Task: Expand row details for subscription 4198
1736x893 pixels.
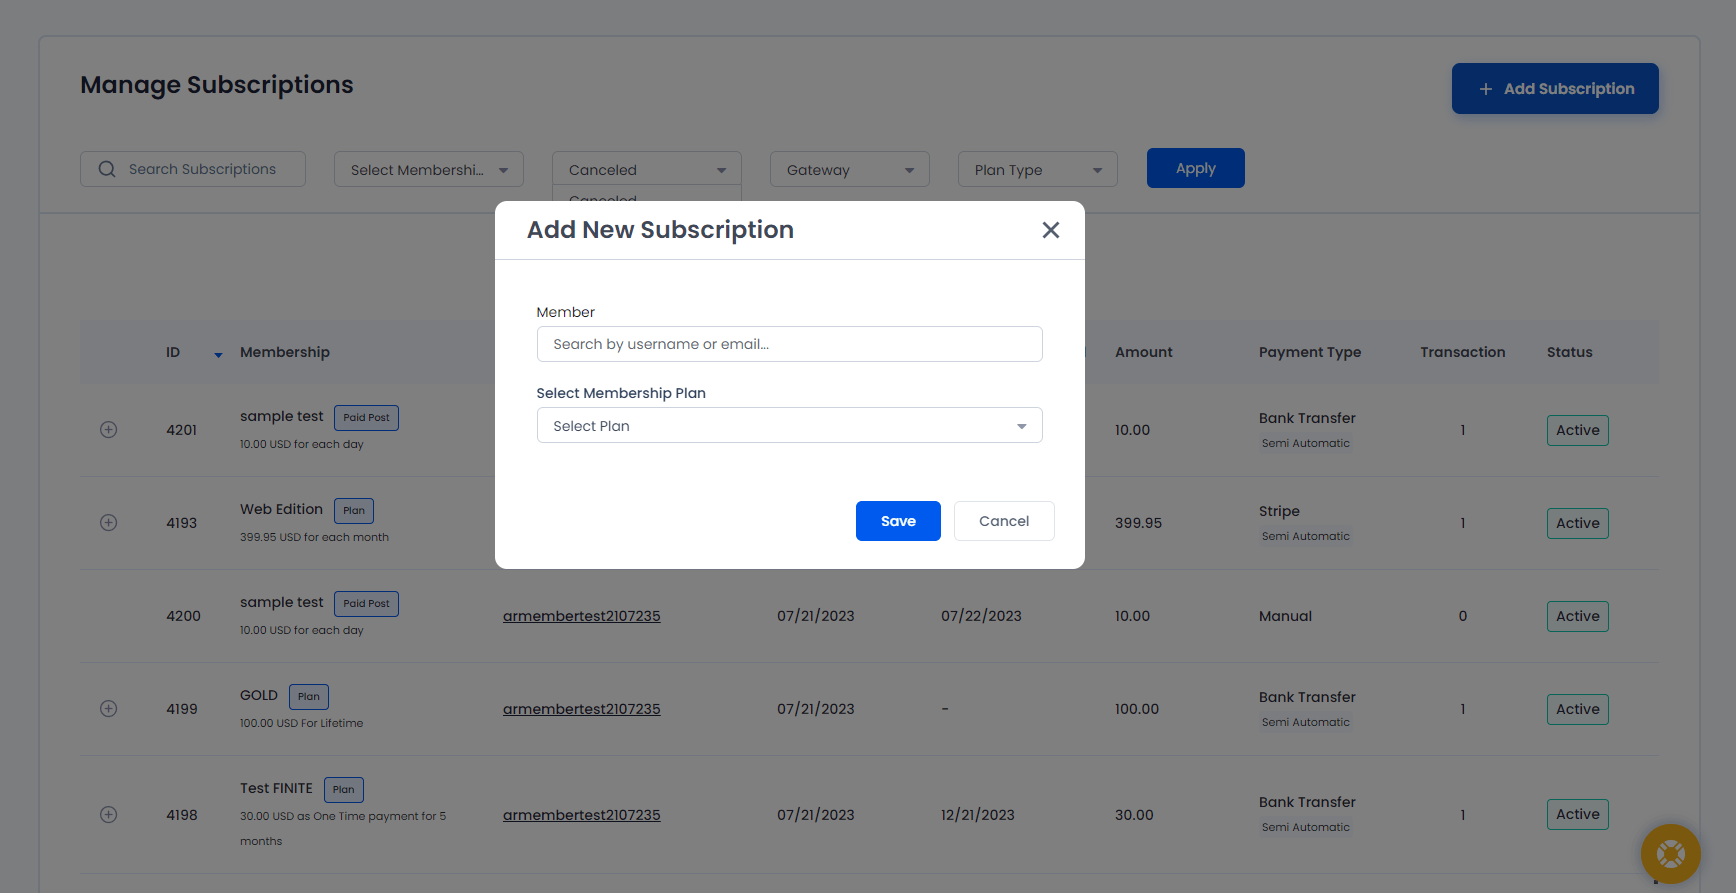Action: point(109,815)
